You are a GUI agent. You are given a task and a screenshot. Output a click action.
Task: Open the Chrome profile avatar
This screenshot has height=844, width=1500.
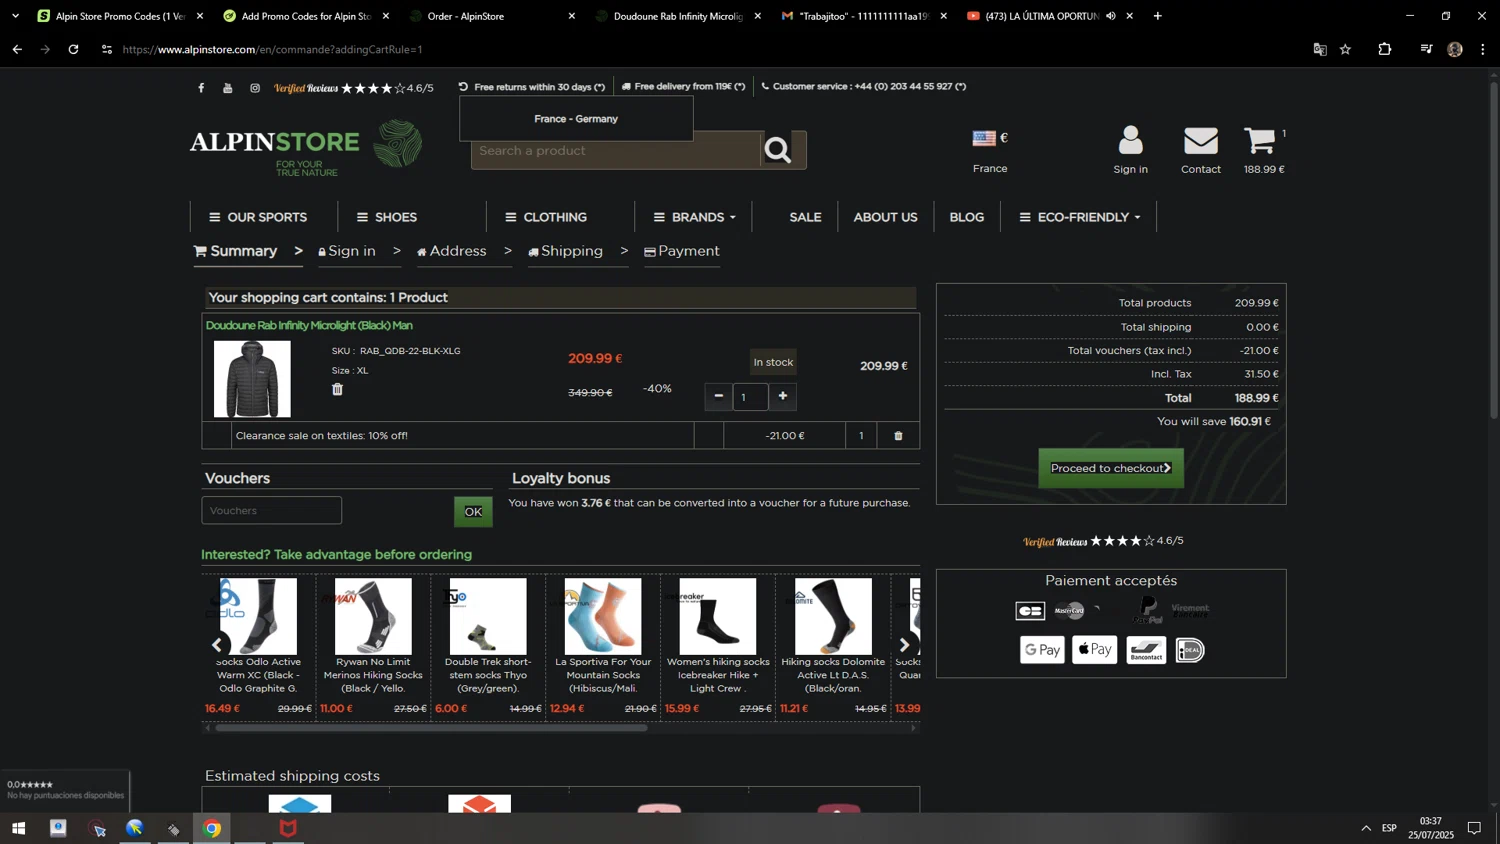pyautogui.click(x=1455, y=49)
